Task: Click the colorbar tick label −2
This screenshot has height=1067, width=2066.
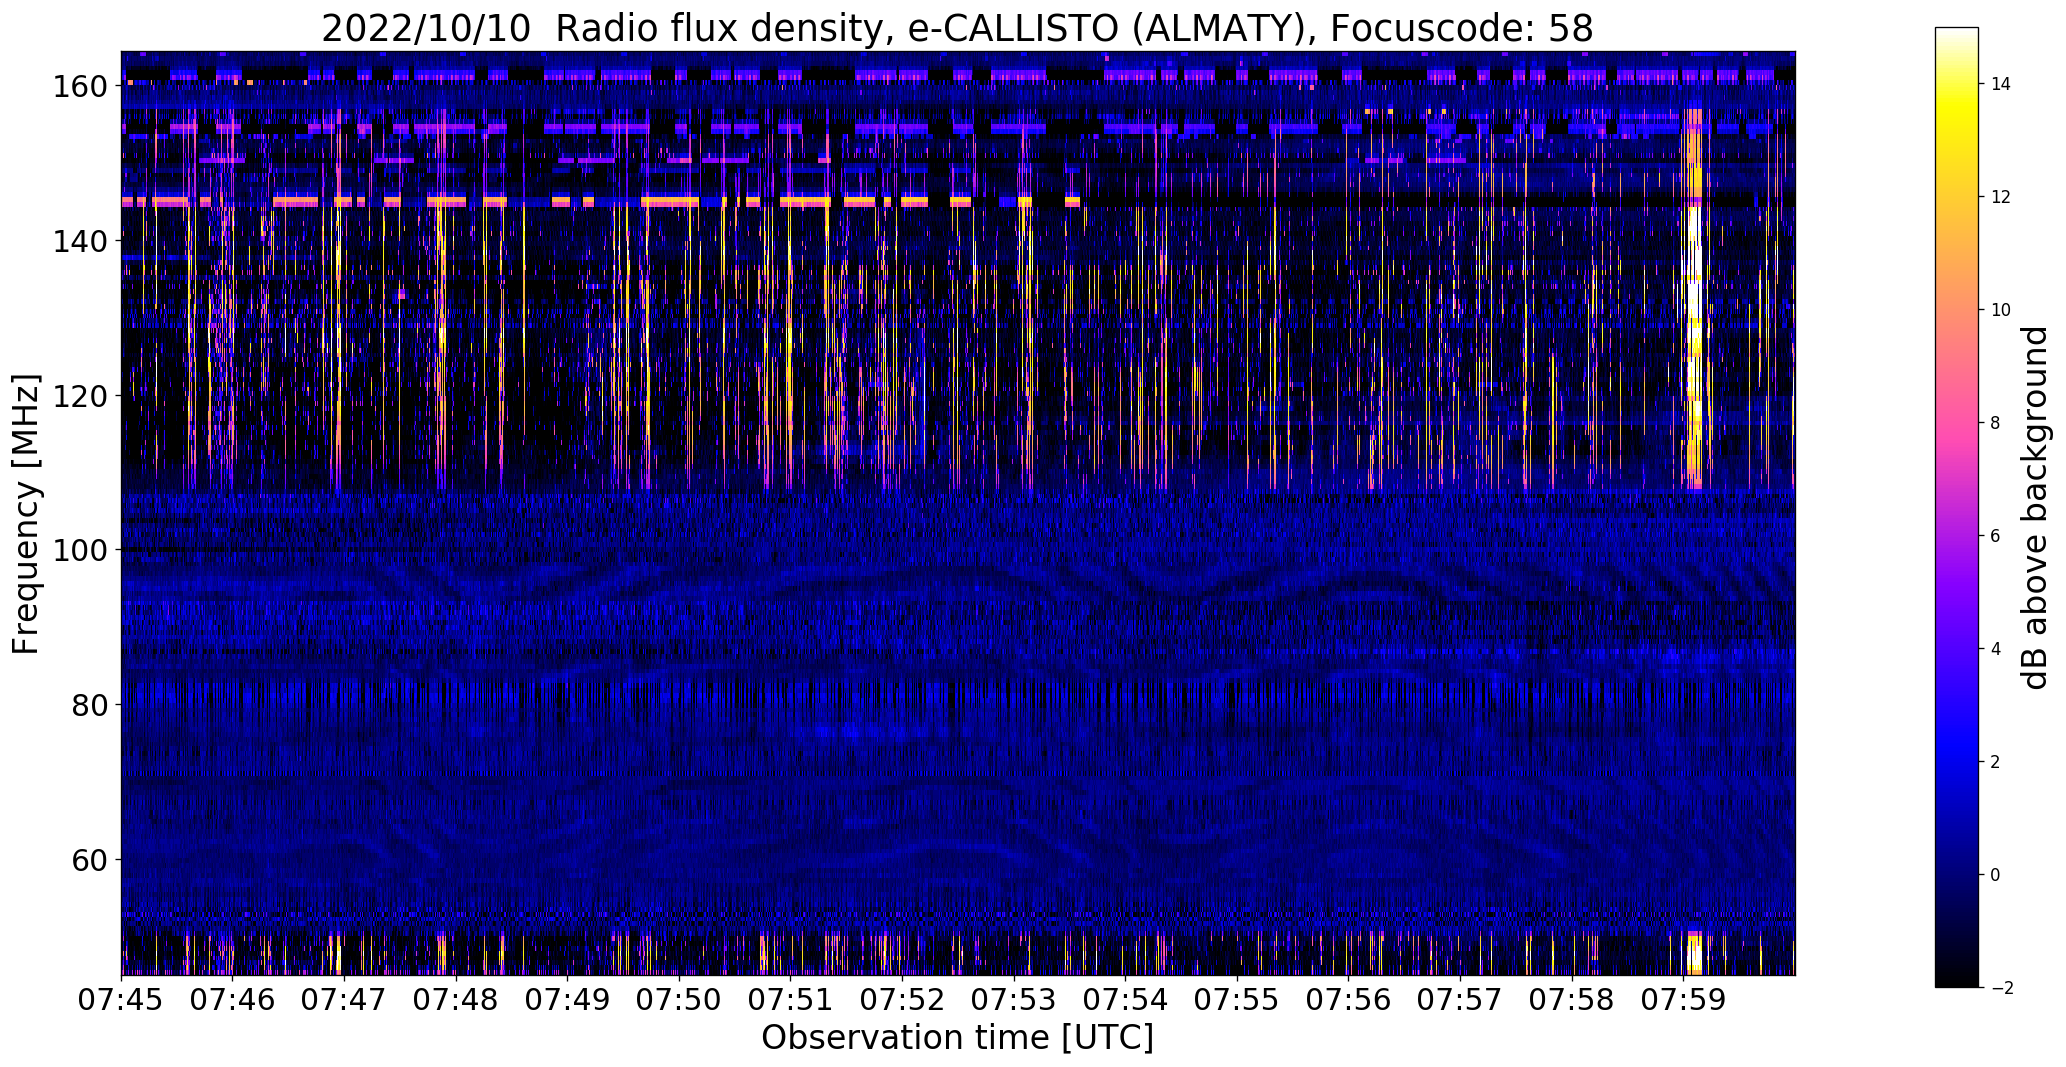Action: tap(2001, 988)
